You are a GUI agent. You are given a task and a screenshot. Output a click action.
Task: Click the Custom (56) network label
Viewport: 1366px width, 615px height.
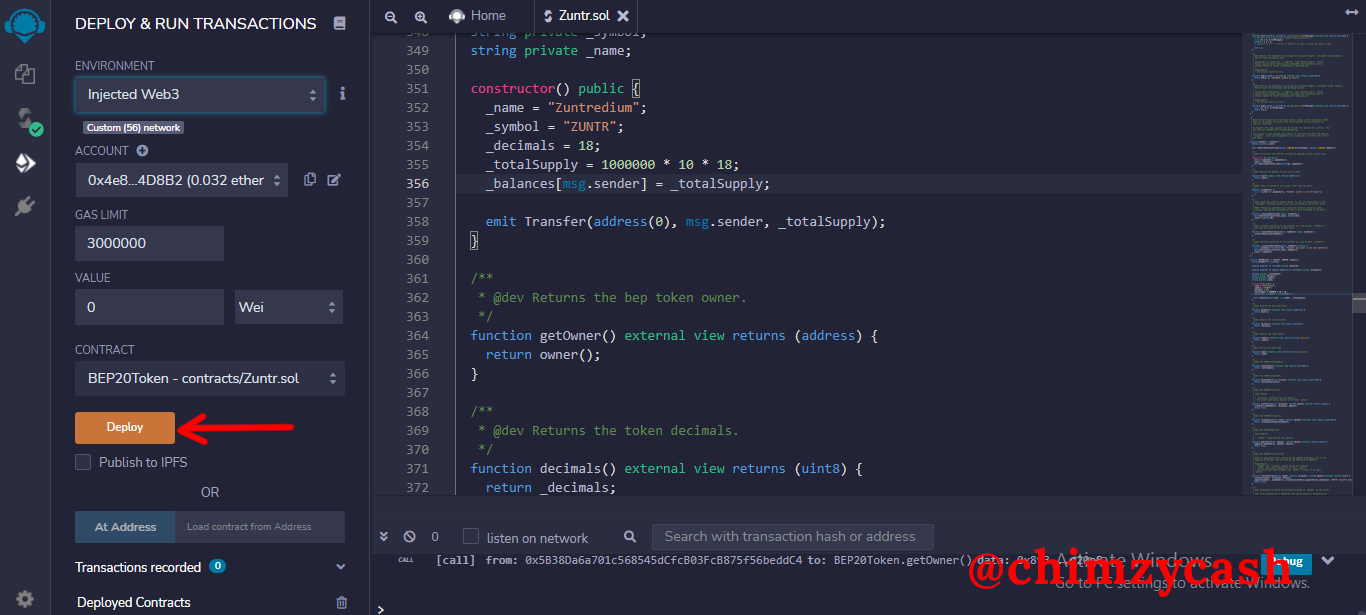pyautogui.click(x=133, y=128)
